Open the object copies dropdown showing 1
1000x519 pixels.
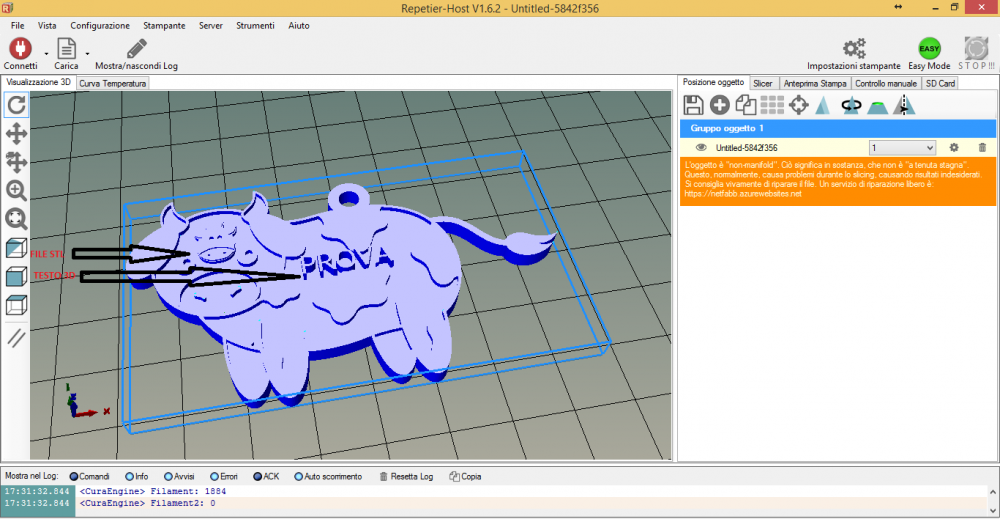902,147
